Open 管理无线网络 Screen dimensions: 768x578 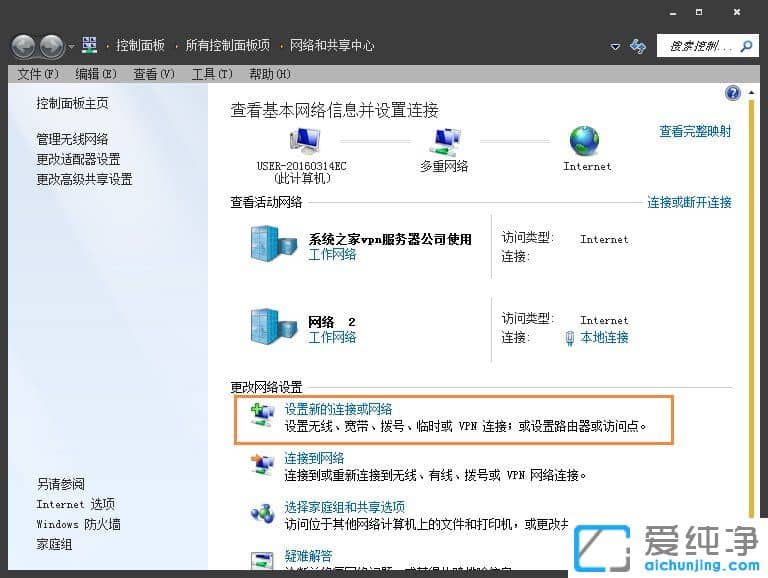[72, 139]
